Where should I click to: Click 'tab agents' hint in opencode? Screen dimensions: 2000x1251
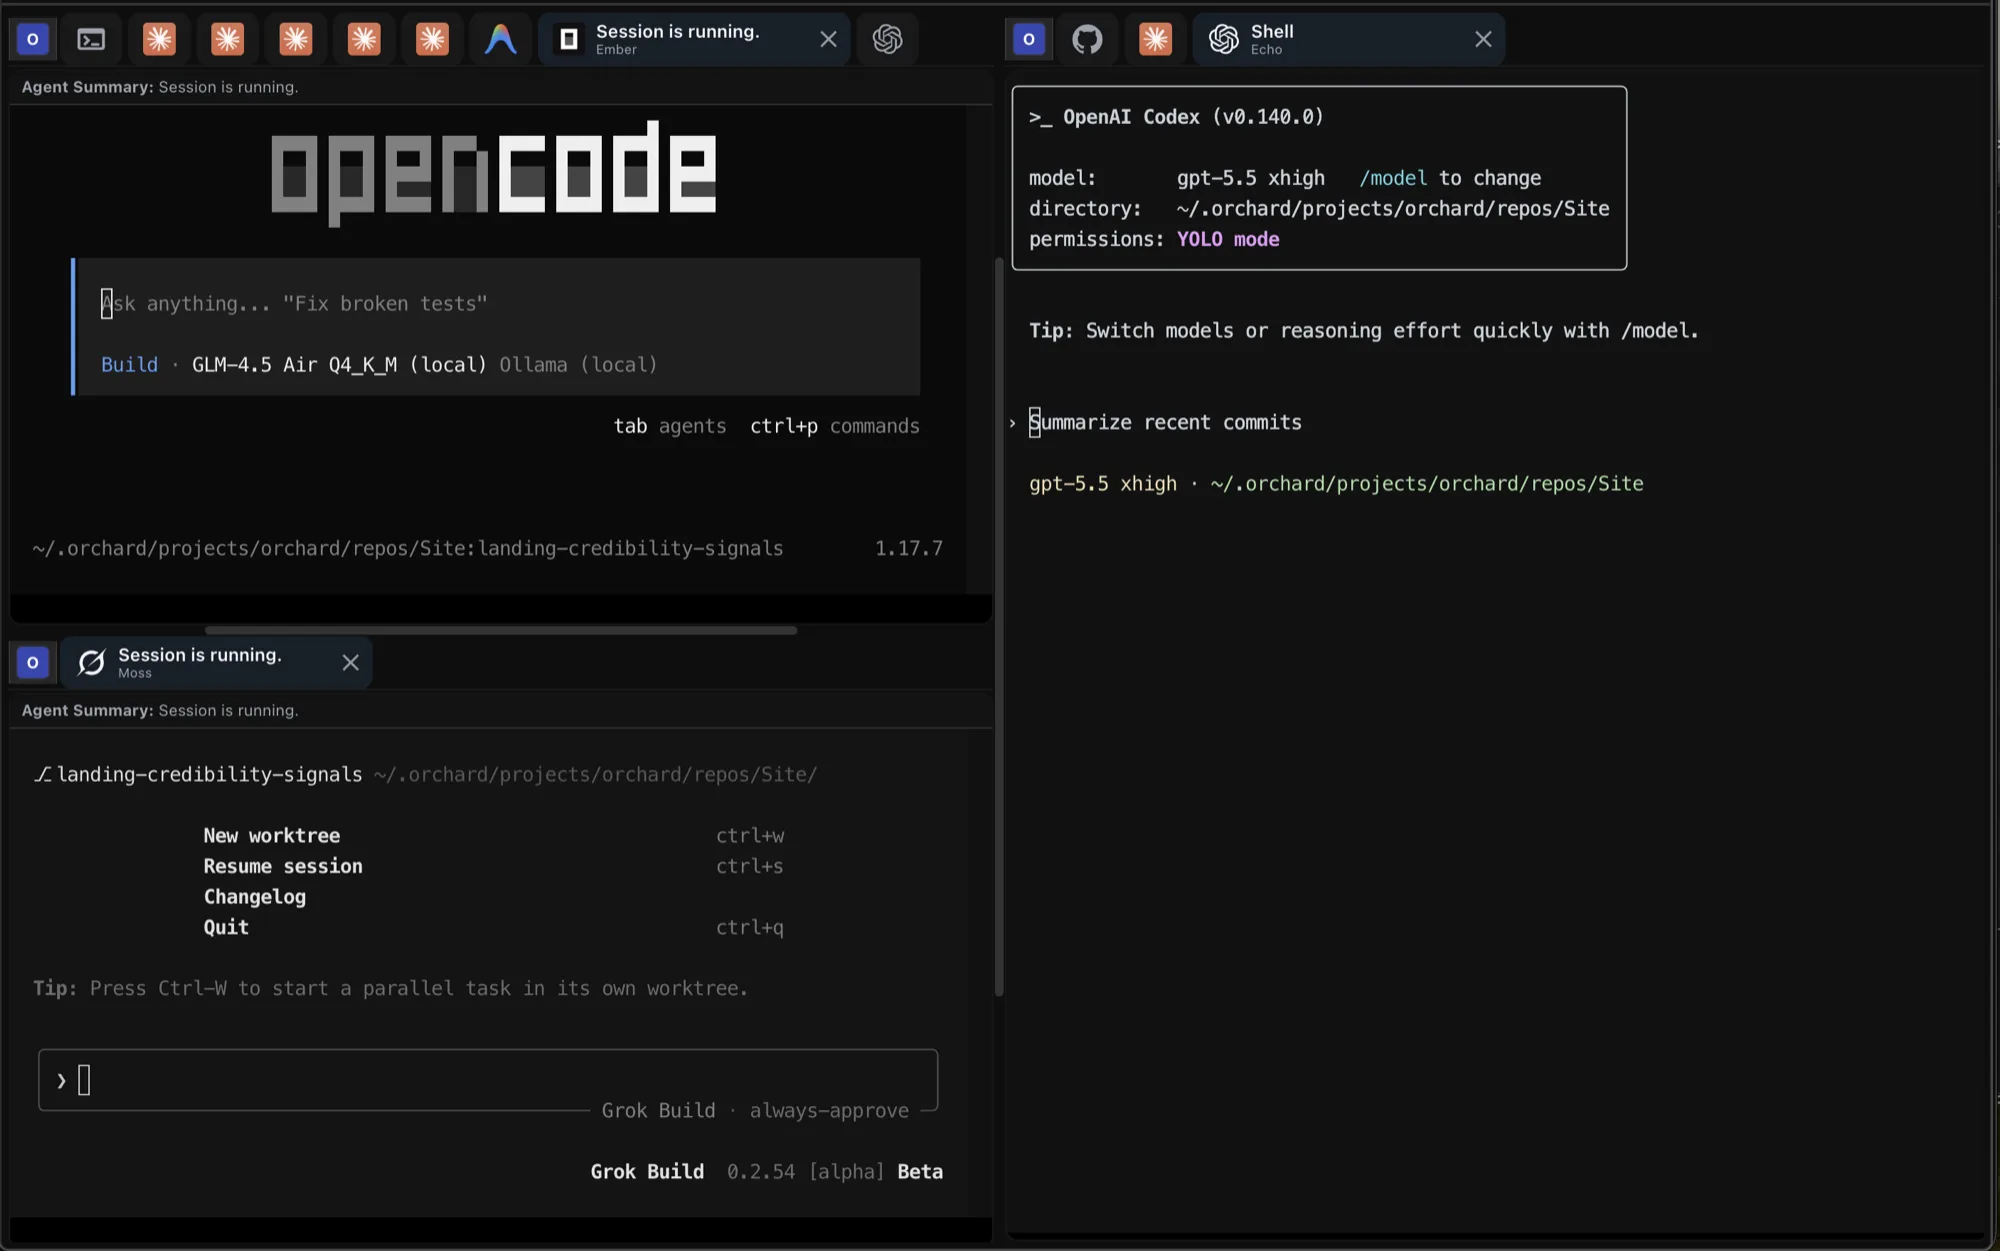pos(670,426)
